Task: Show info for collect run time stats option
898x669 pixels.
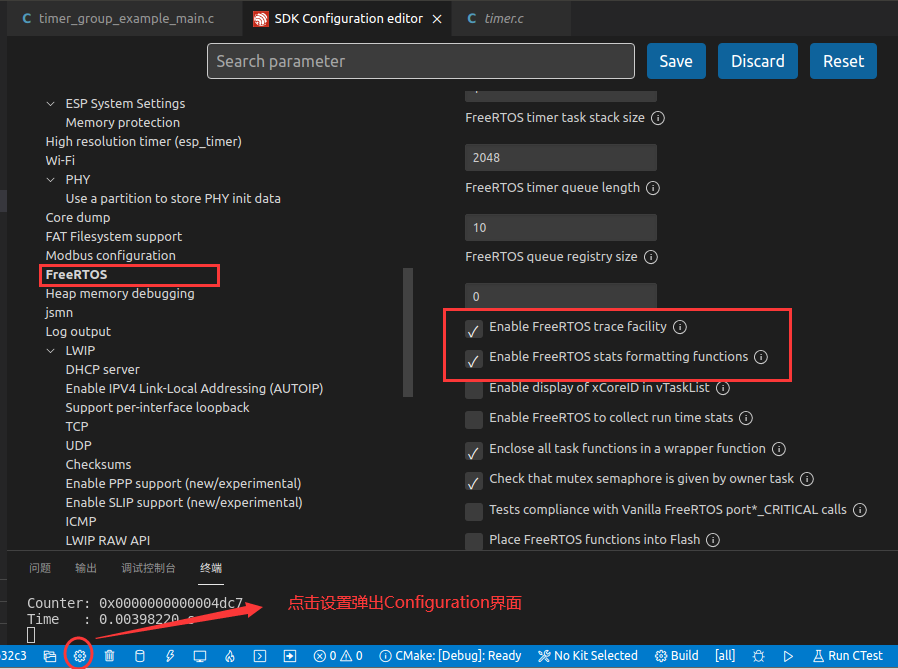Action: point(746,418)
